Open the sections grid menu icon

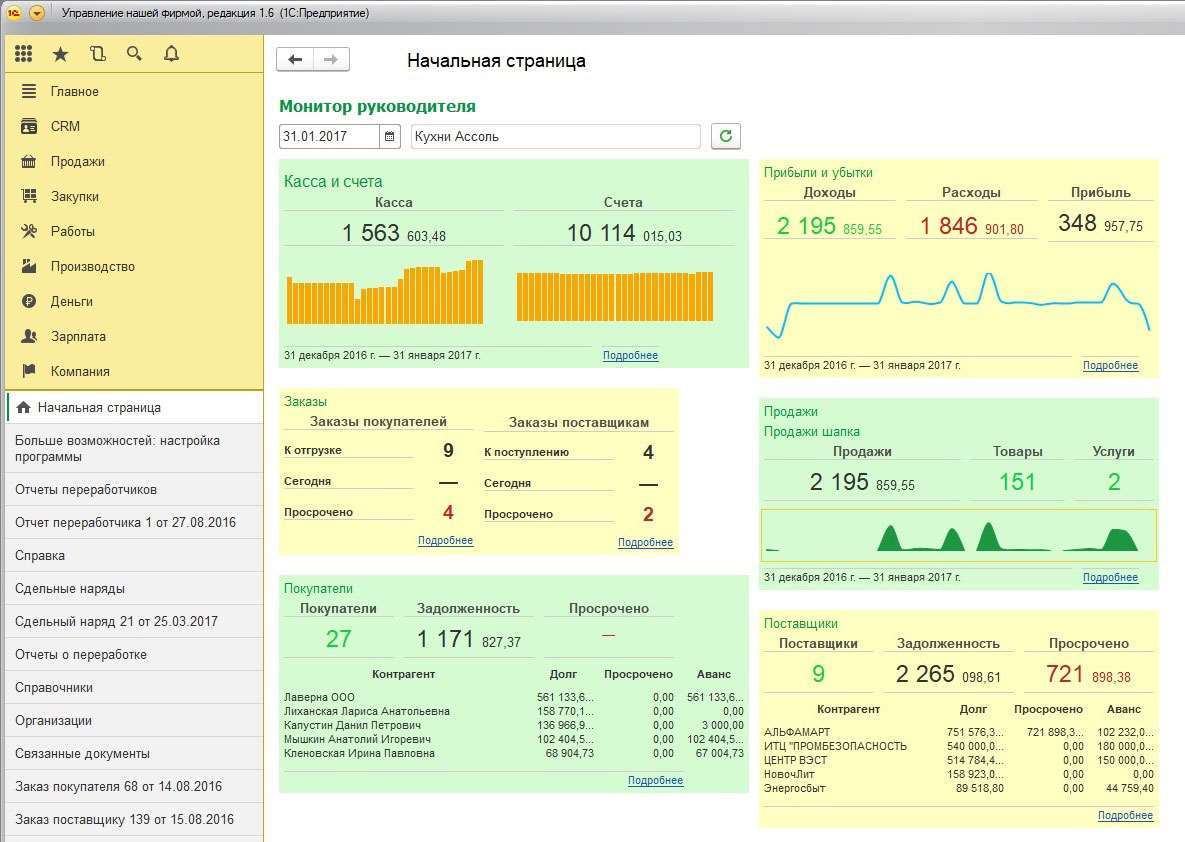pos(24,54)
